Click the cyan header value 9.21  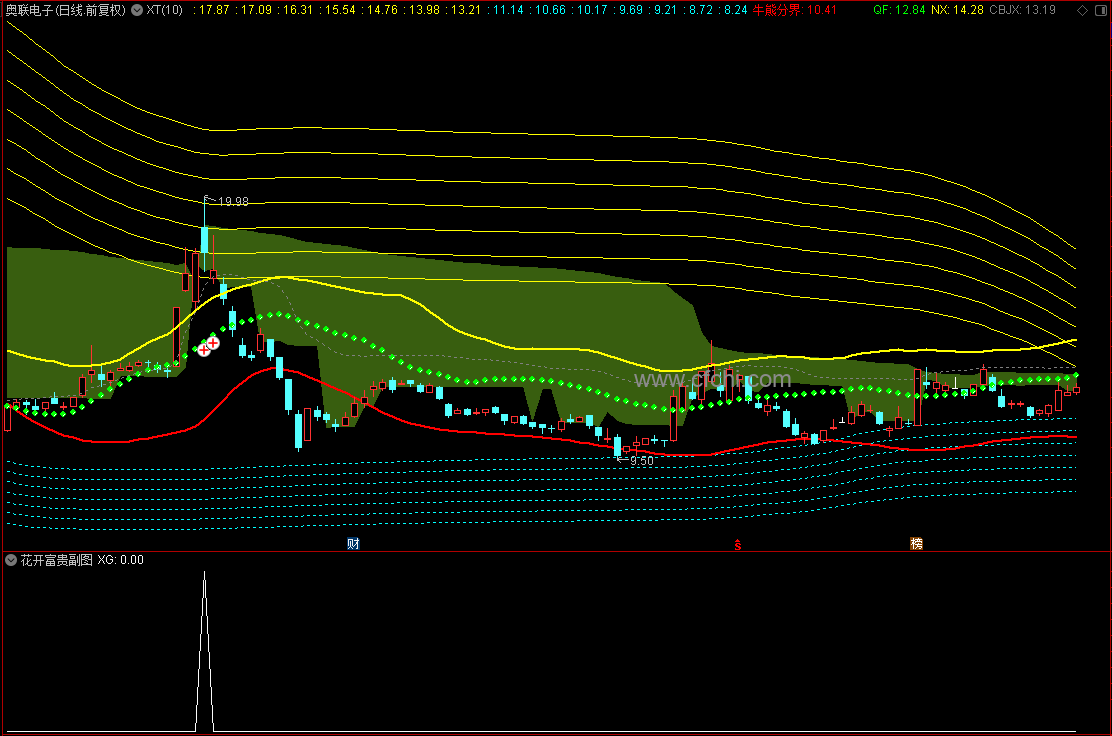tap(665, 10)
